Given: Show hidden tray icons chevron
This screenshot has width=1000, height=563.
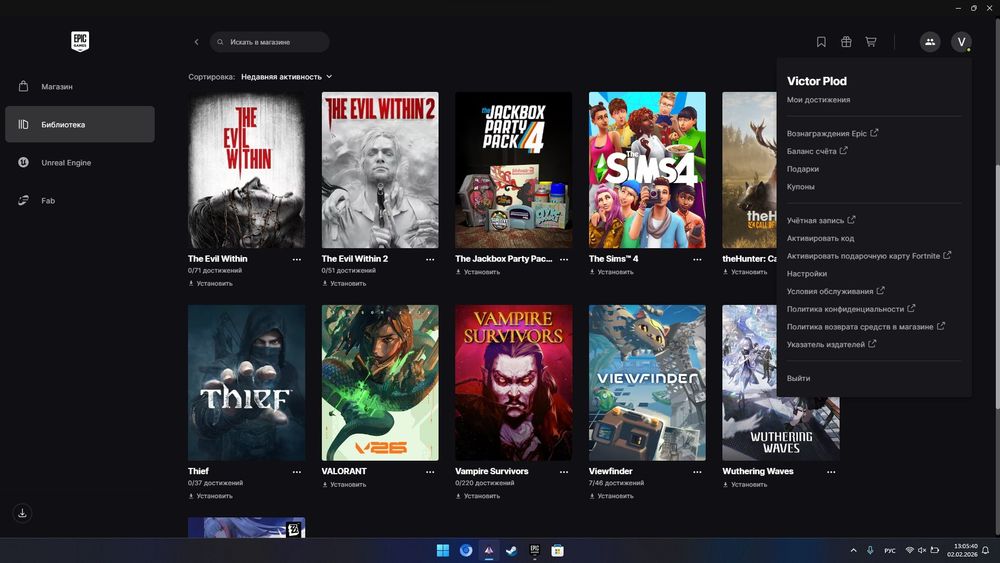Looking at the screenshot, I should click(853, 550).
